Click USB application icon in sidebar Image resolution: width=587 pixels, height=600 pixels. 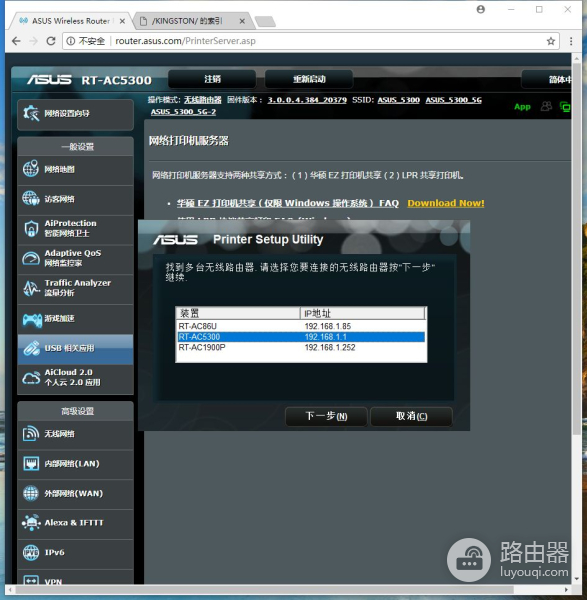point(31,348)
